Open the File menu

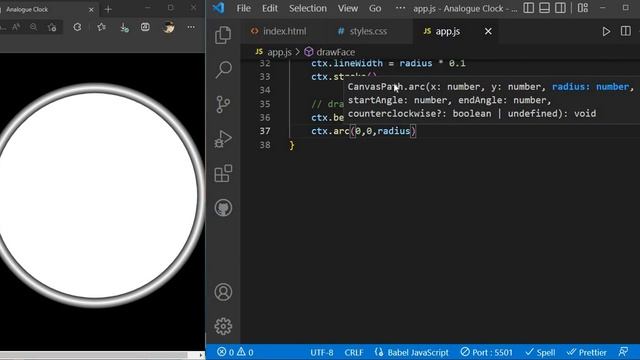point(244,8)
